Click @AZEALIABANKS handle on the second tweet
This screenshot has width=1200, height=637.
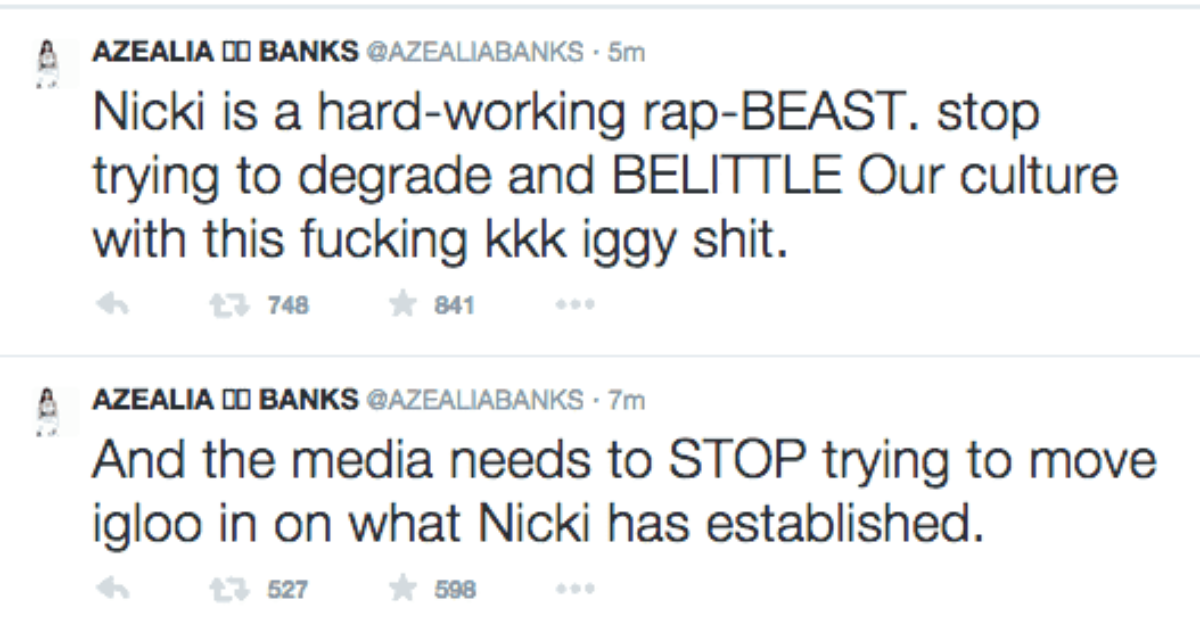[475, 400]
